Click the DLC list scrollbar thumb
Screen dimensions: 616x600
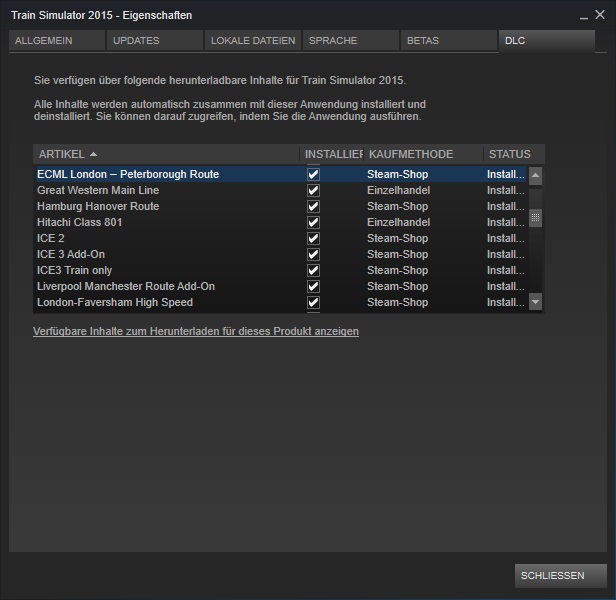coord(535,218)
